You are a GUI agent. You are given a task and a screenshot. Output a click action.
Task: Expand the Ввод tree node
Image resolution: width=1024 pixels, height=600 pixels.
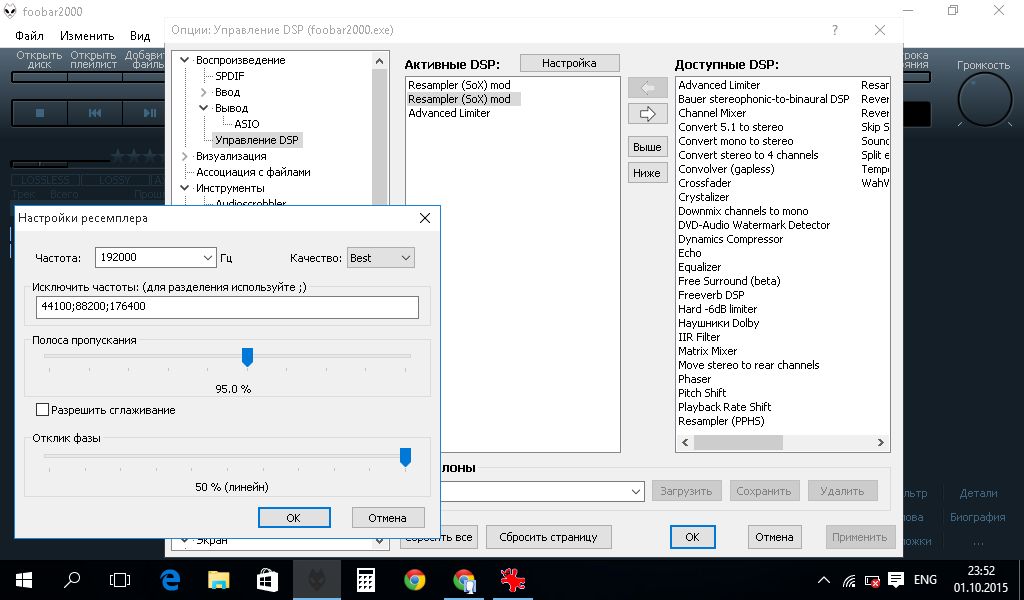204,92
